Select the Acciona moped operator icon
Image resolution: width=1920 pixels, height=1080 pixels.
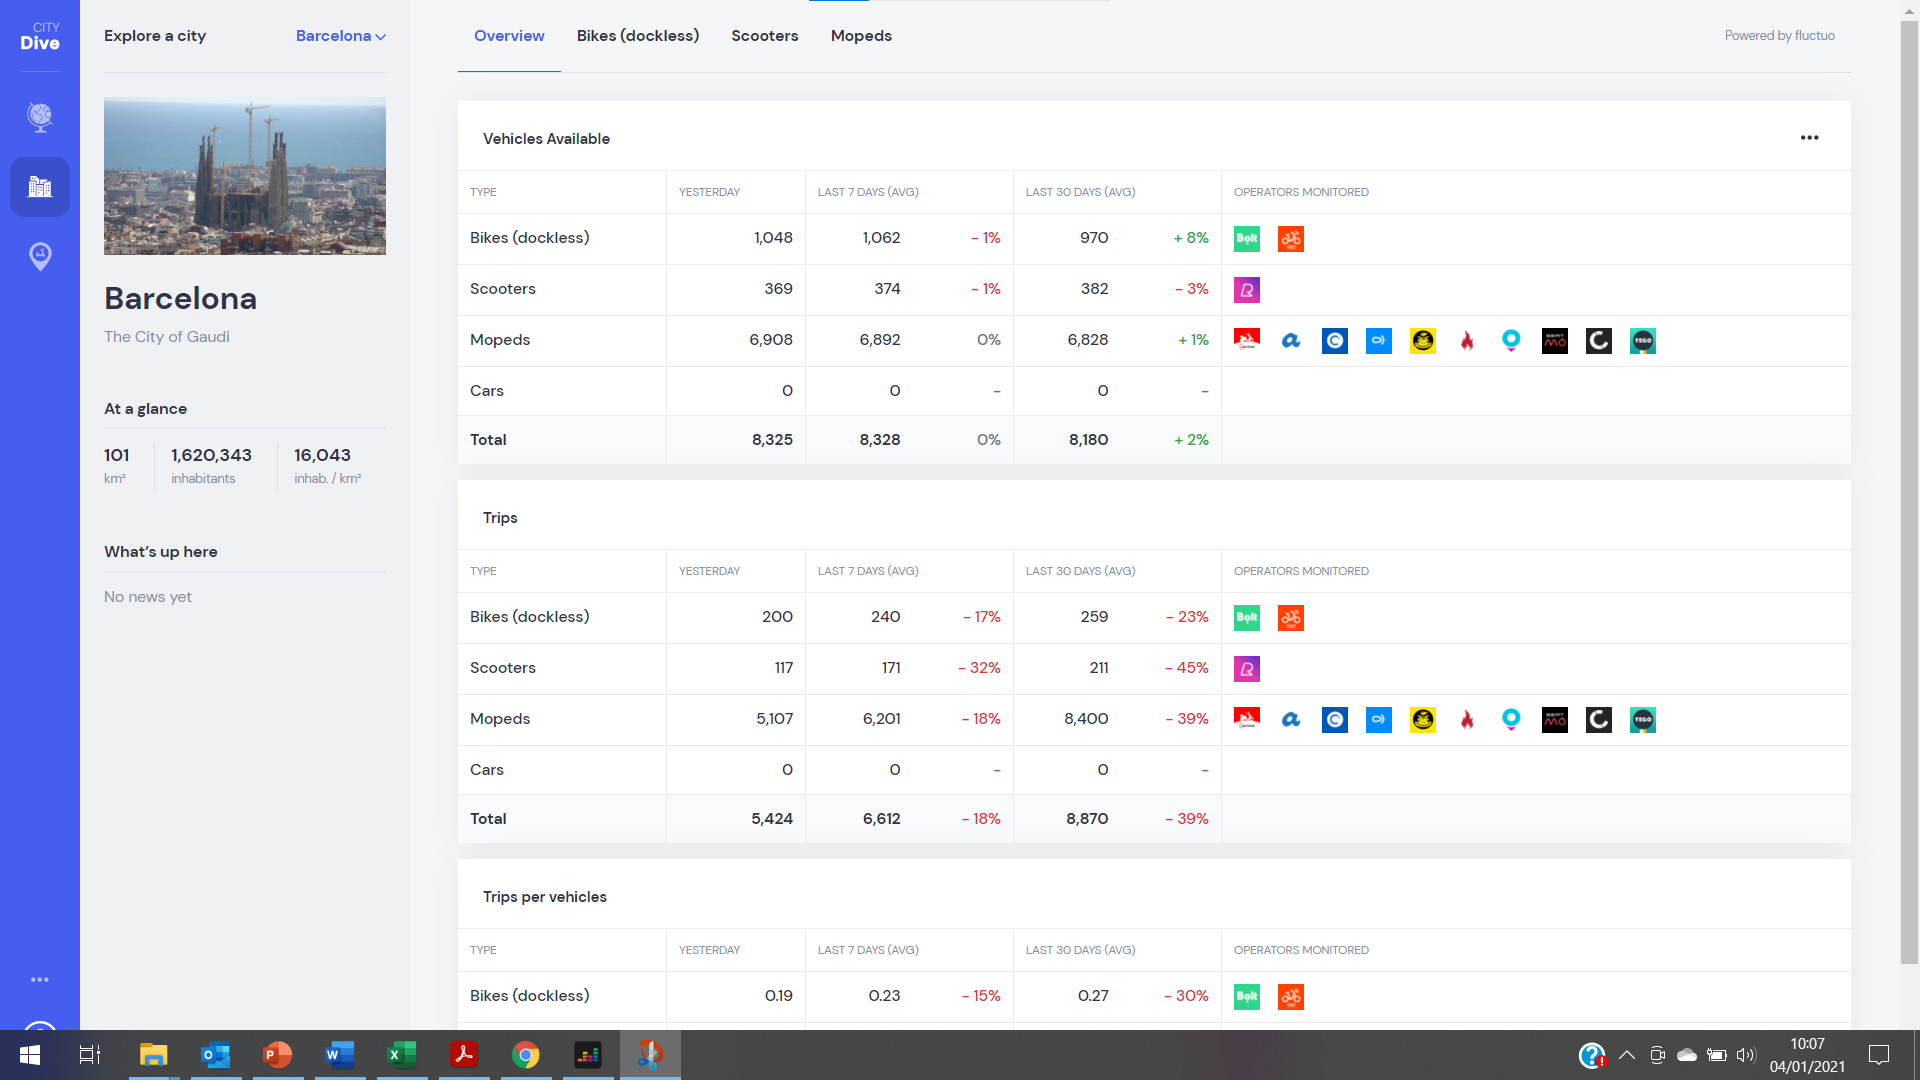point(1291,340)
